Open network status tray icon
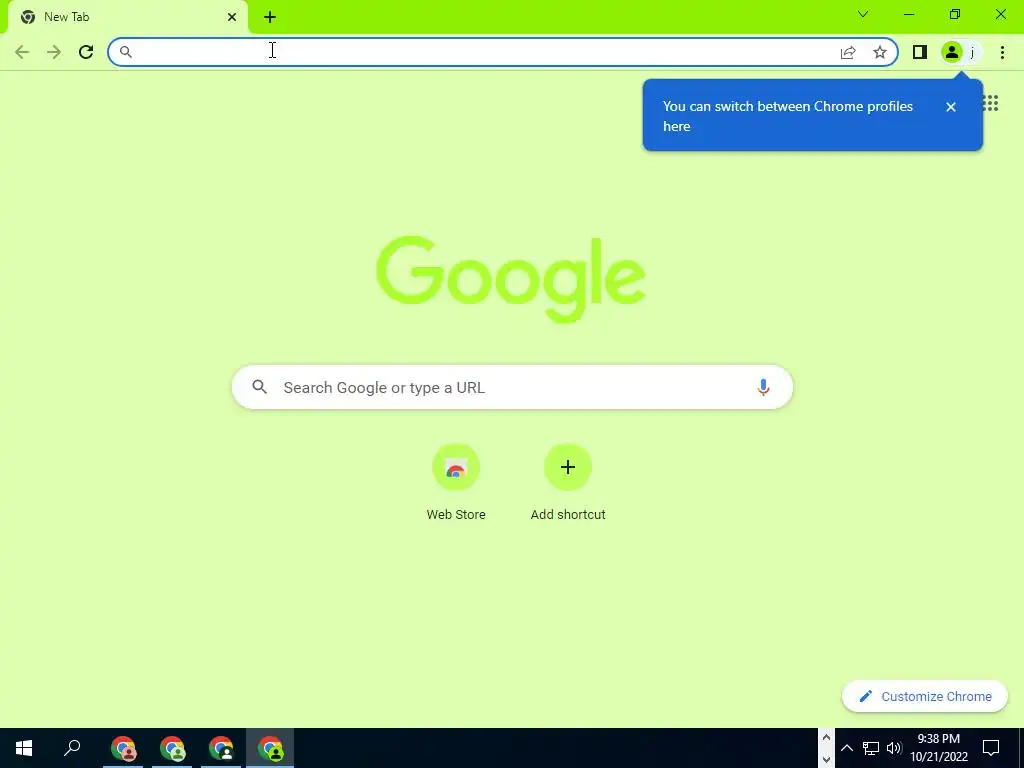1024x768 pixels. 871,748
